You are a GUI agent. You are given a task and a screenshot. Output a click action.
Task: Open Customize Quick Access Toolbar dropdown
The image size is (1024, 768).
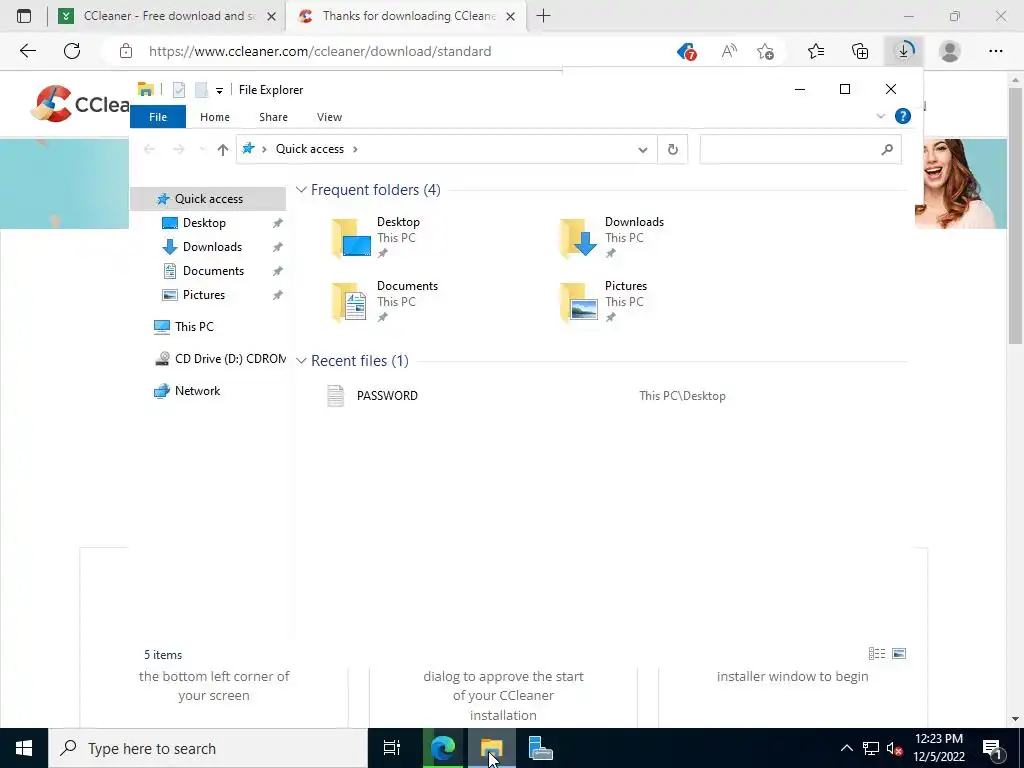pyautogui.click(x=219, y=91)
